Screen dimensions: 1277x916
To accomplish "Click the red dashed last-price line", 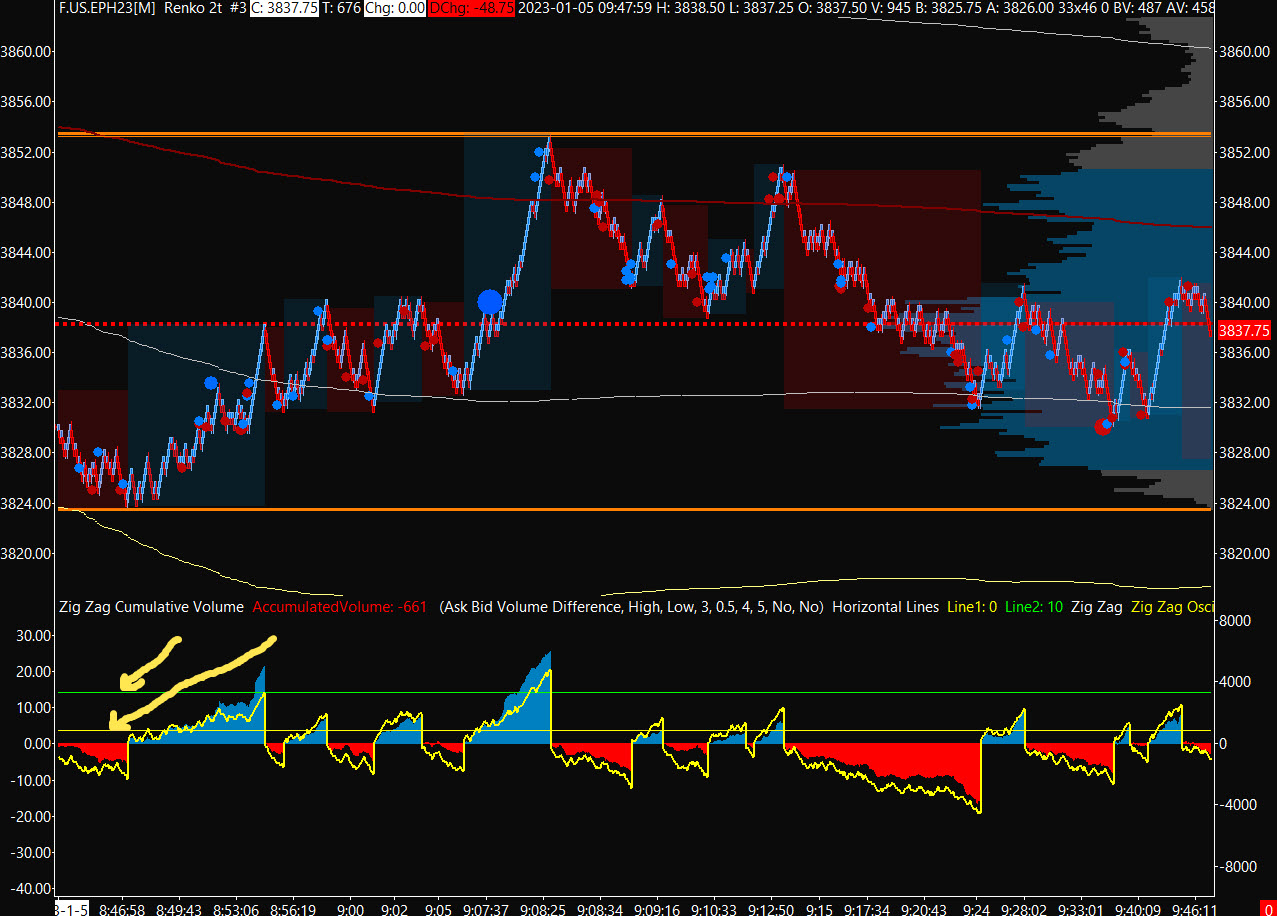I will (x=634, y=324).
